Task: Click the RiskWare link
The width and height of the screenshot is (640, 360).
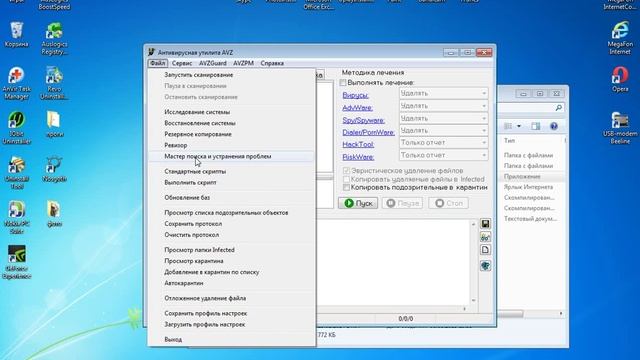Action: [x=358, y=157]
